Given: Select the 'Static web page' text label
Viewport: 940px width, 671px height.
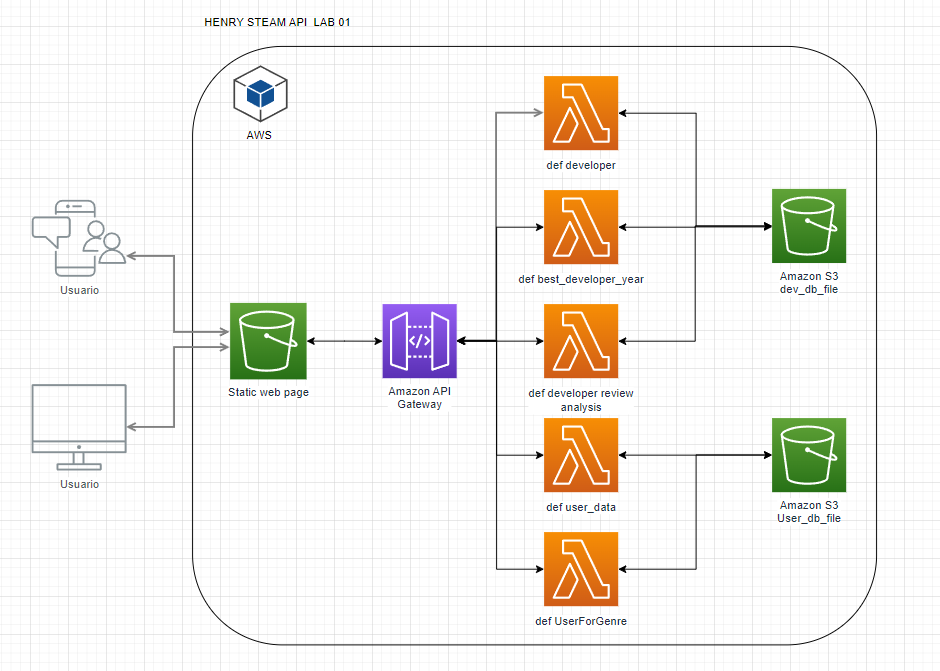Looking at the screenshot, I should [x=268, y=392].
